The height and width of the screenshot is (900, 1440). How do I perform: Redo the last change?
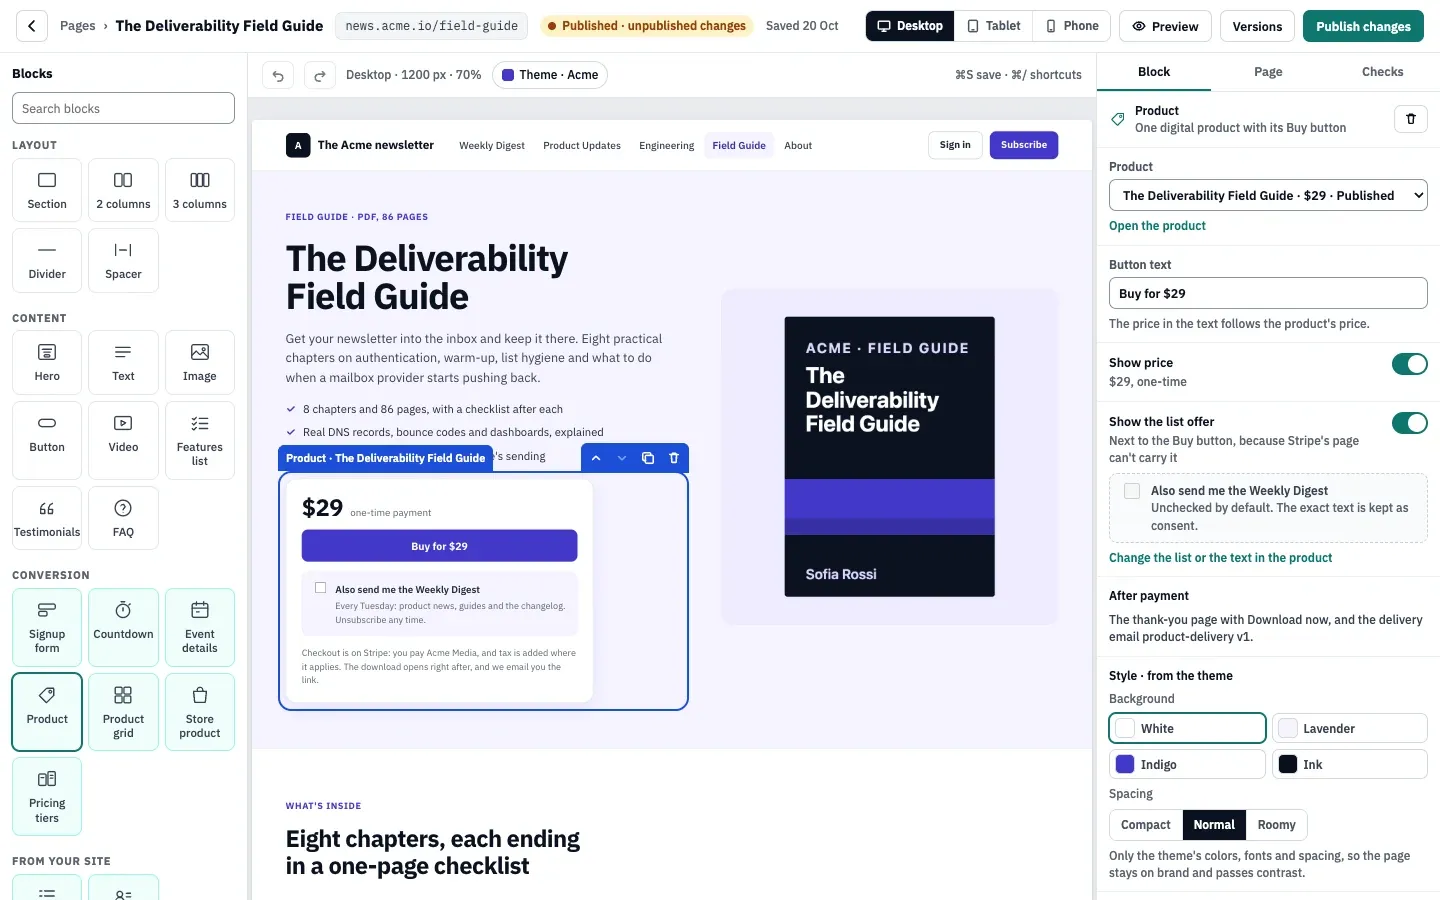coord(320,75)
